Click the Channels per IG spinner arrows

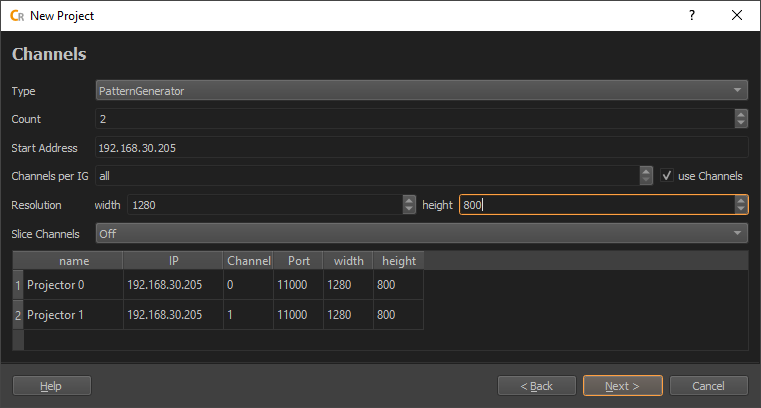pyautogui.click(x=646, y=176)
